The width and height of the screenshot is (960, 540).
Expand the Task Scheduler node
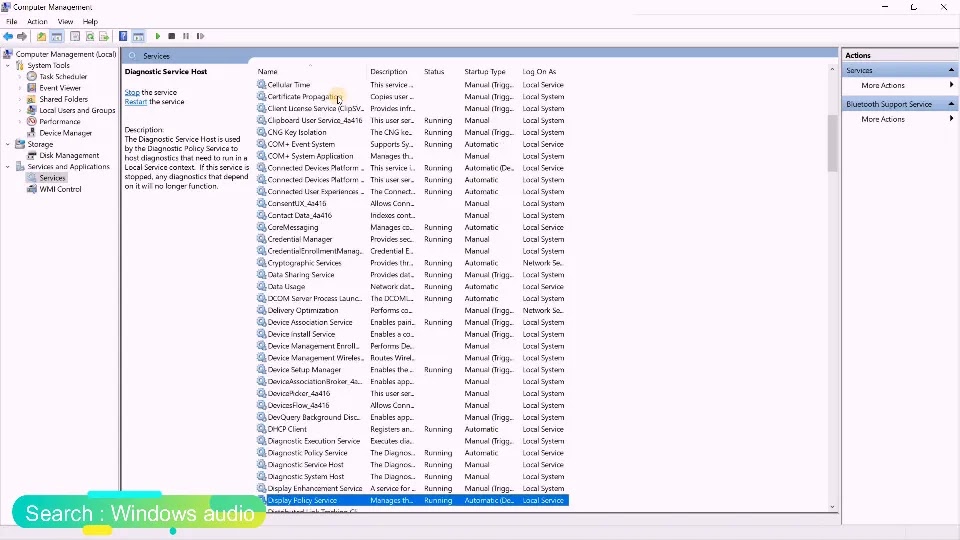(20, 77)
